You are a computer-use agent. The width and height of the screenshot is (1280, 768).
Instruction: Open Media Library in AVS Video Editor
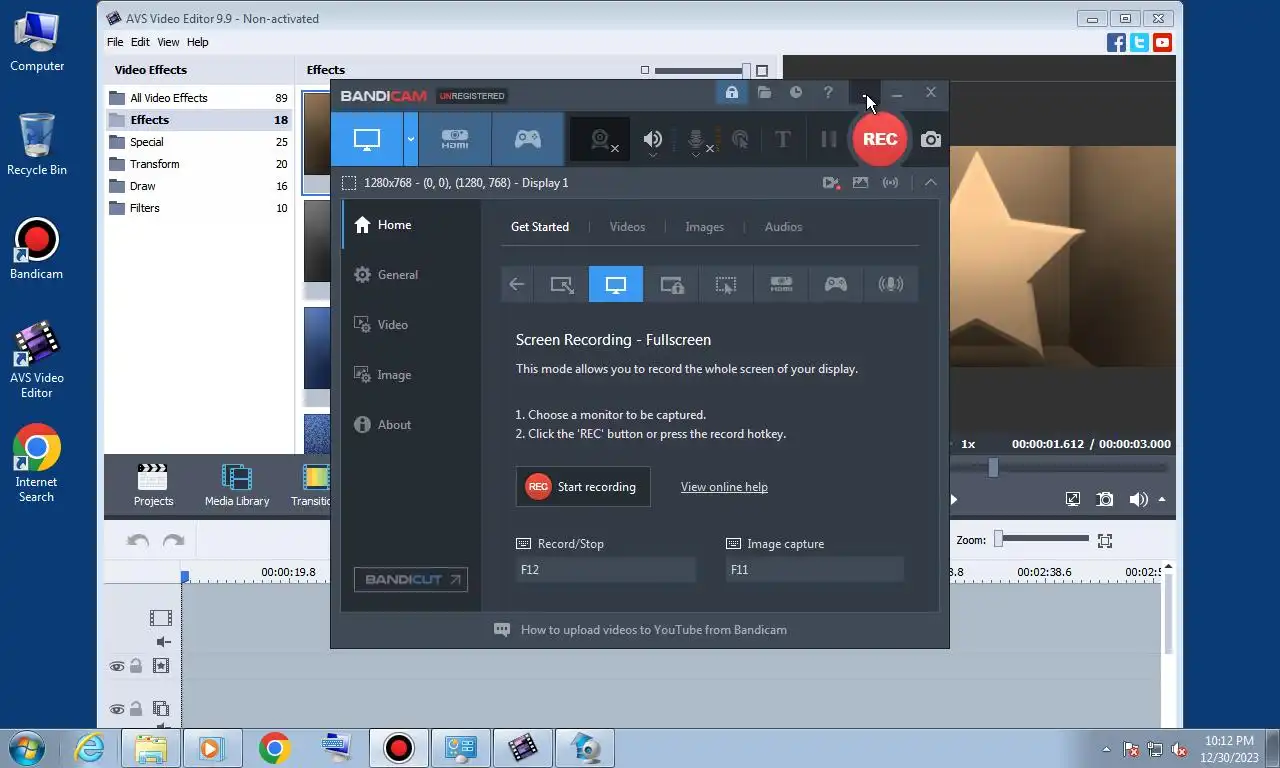237,485
